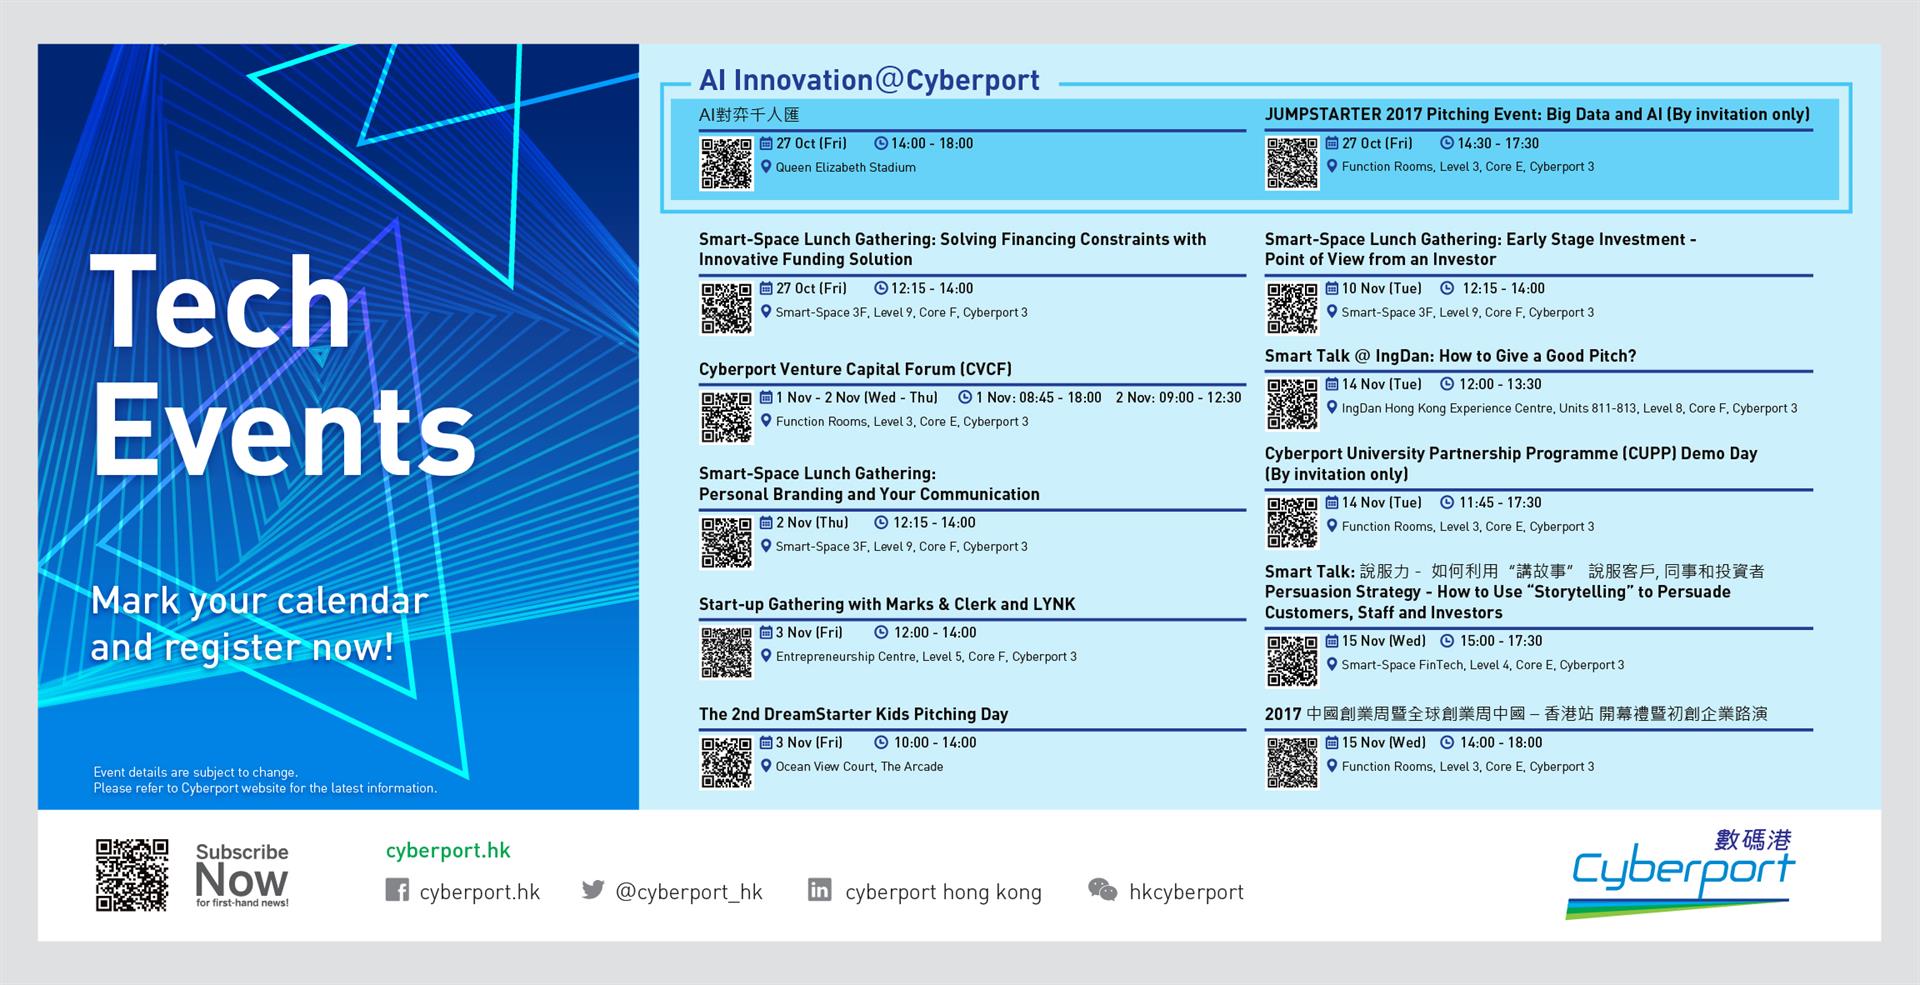The width and height of the screenshot is (1920, 985).
Task: Click the Cyberport 數碼港 logo
Action: (1682, 872)
